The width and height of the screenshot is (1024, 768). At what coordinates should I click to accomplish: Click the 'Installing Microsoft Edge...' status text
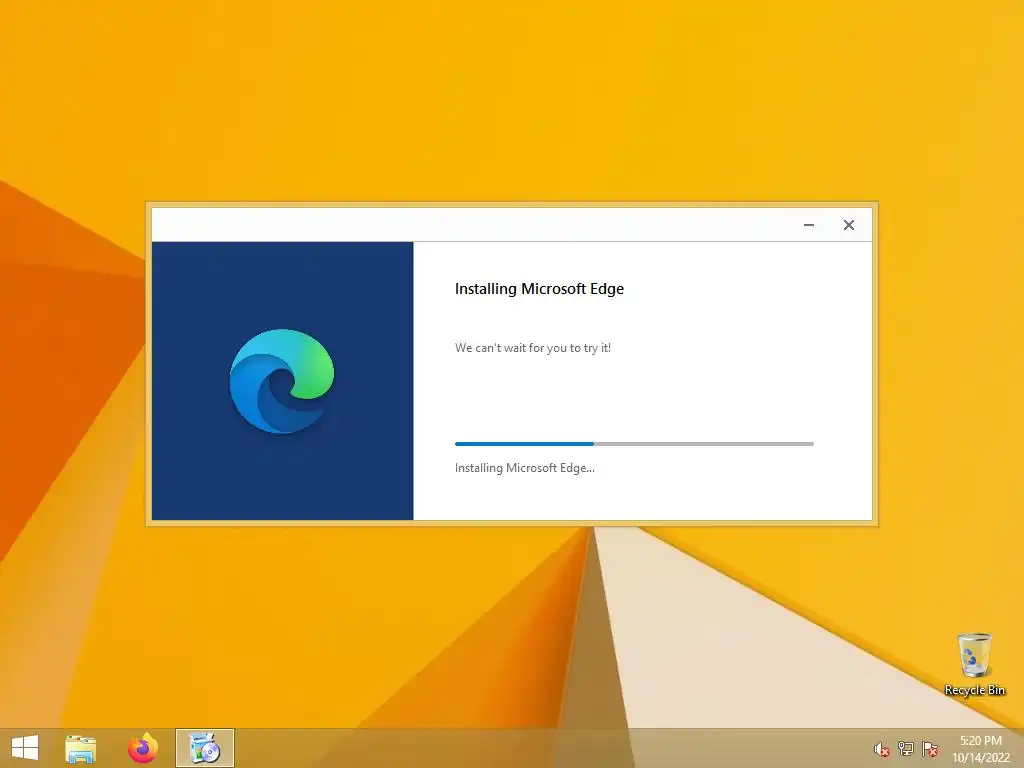pyautogui.click(x=524, y=468)
